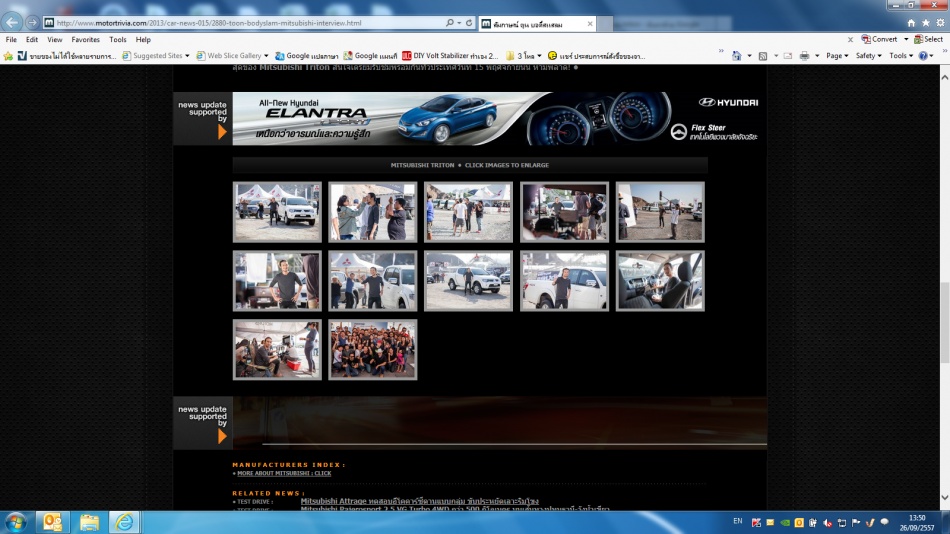Open the File menu
The width and height of the screenshot is (950, 534).
(11, 39)
